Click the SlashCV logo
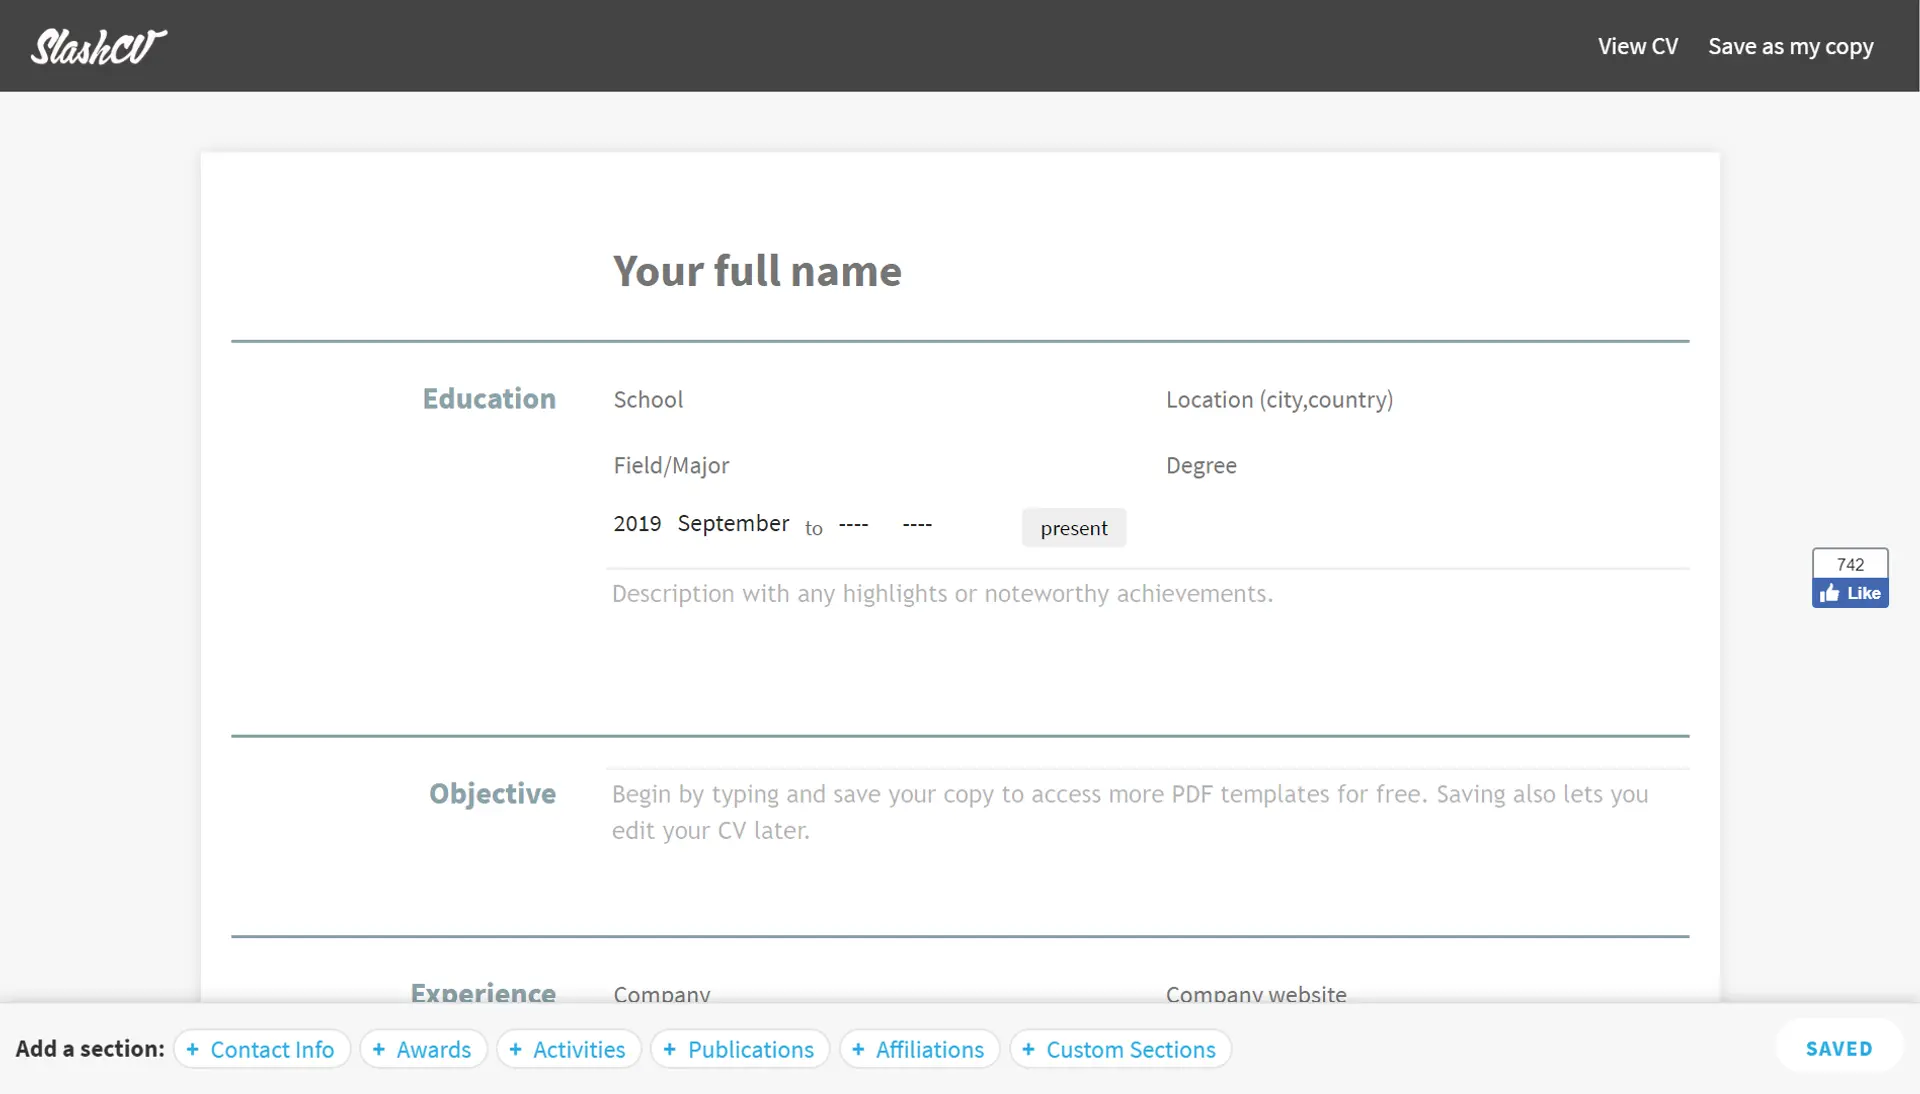The height and width of the screenshot is (1094, 1920). (98, 46)
